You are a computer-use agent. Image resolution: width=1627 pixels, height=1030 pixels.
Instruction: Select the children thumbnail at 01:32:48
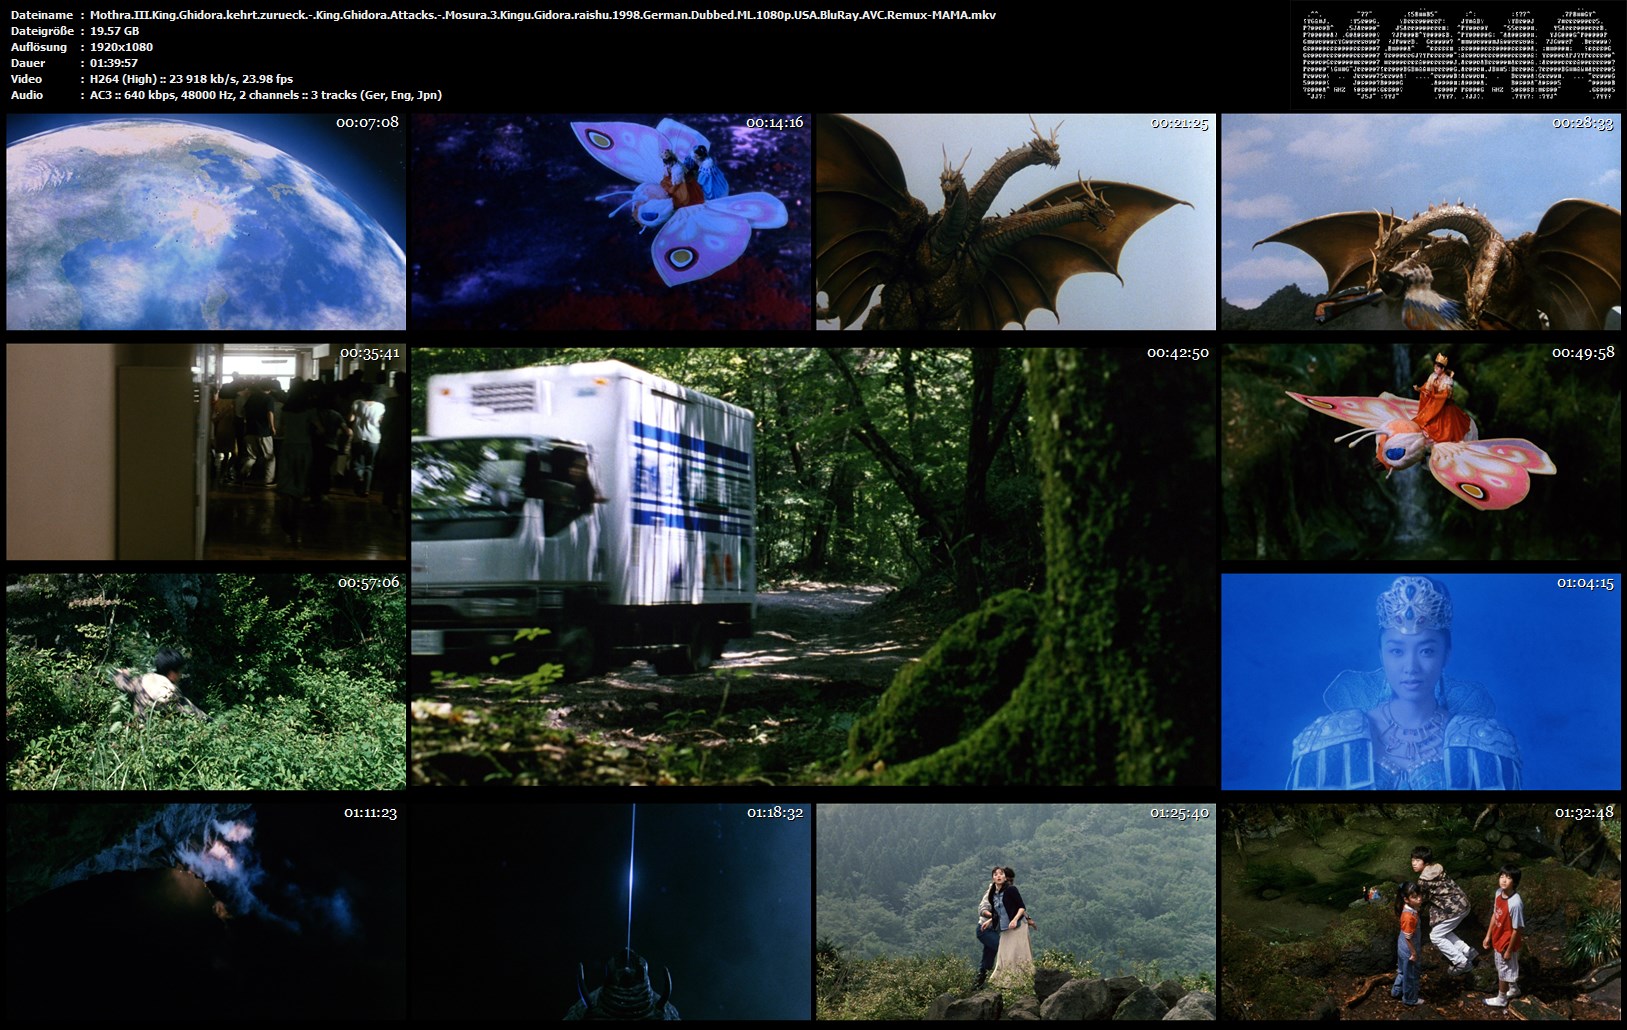1421,912
